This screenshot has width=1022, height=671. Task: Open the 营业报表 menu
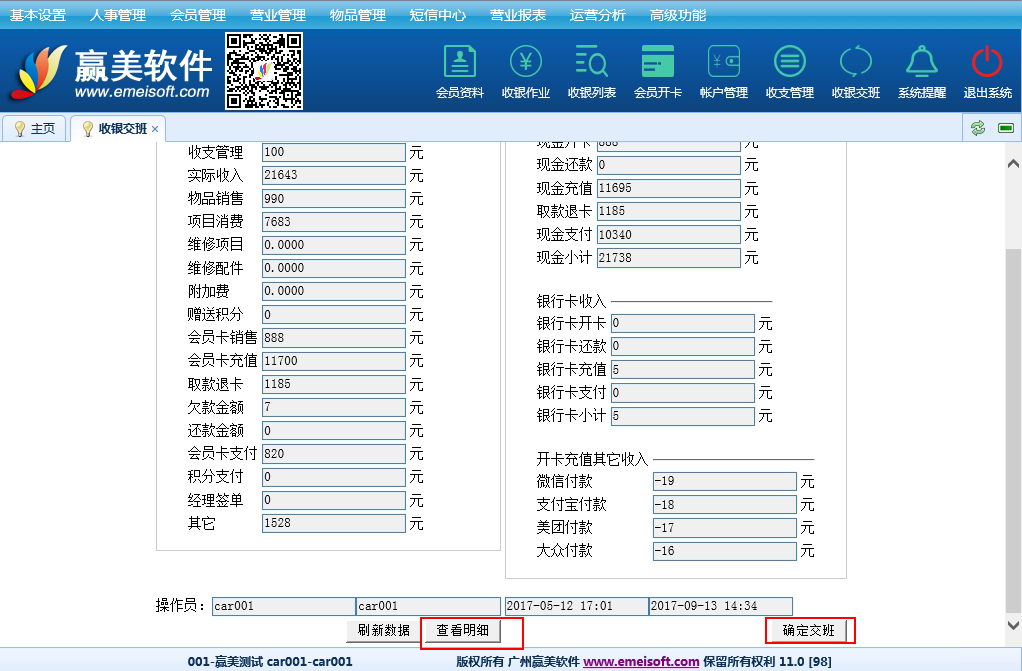[517, 14]
